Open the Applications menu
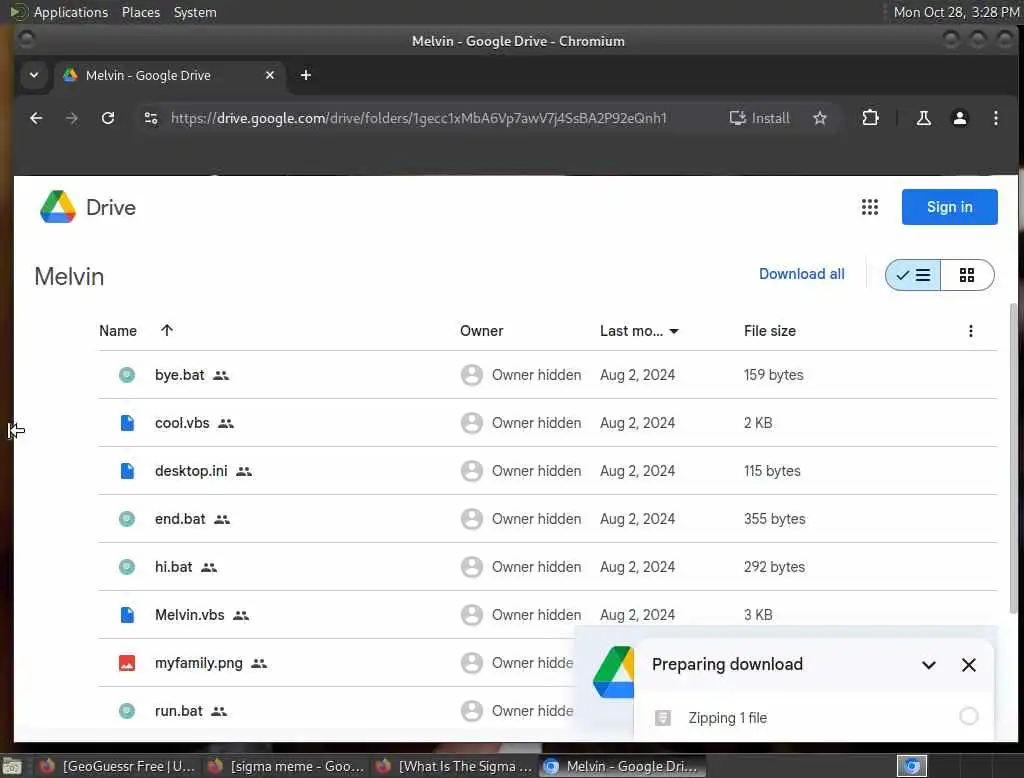This screenshot has width=1024, height=778. [71, 12]
